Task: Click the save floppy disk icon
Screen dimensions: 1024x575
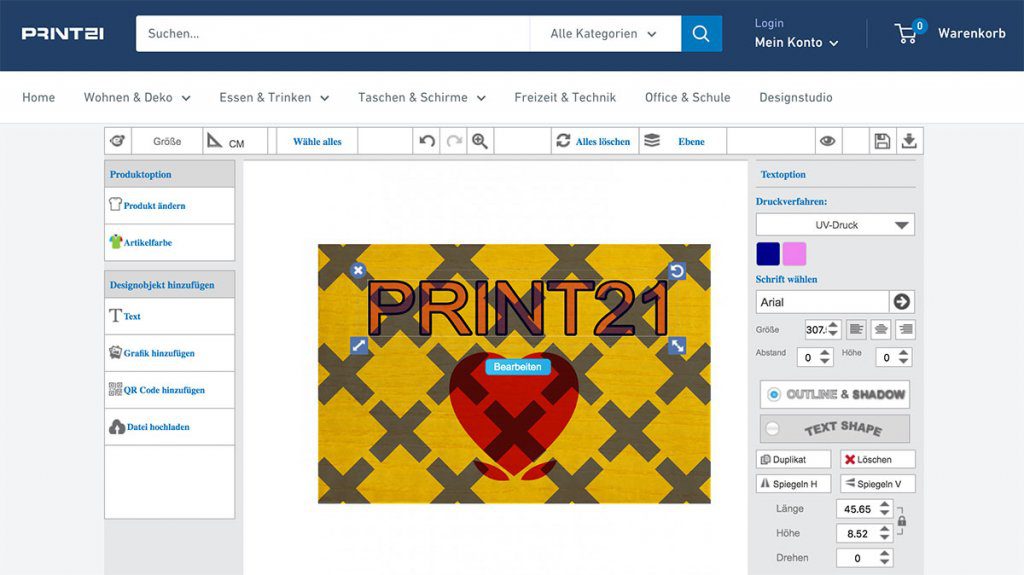Action: [882, 141]
